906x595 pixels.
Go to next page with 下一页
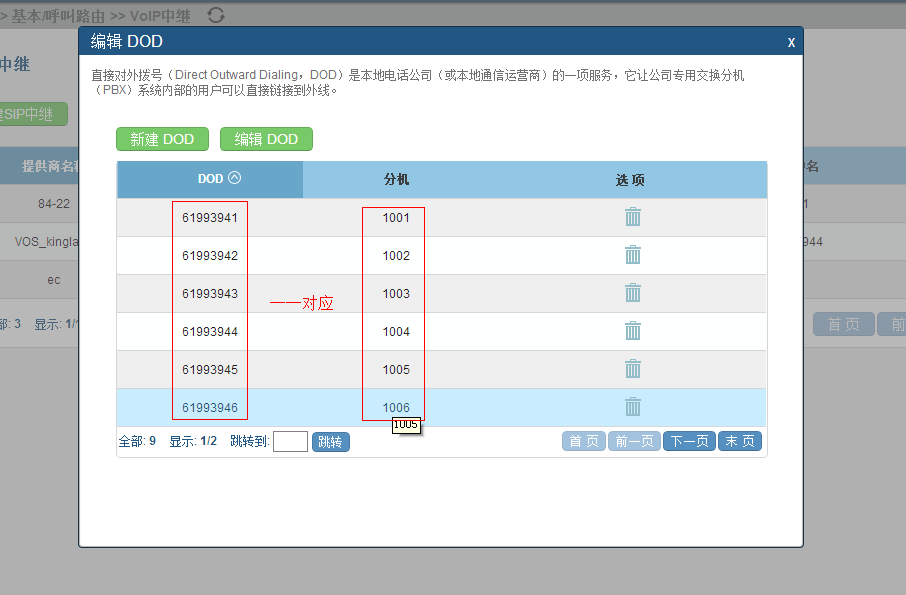point(689,441)
